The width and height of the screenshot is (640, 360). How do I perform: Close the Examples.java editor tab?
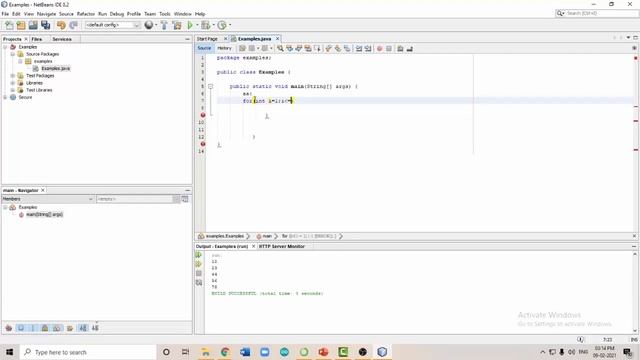(x=278, y=39)
